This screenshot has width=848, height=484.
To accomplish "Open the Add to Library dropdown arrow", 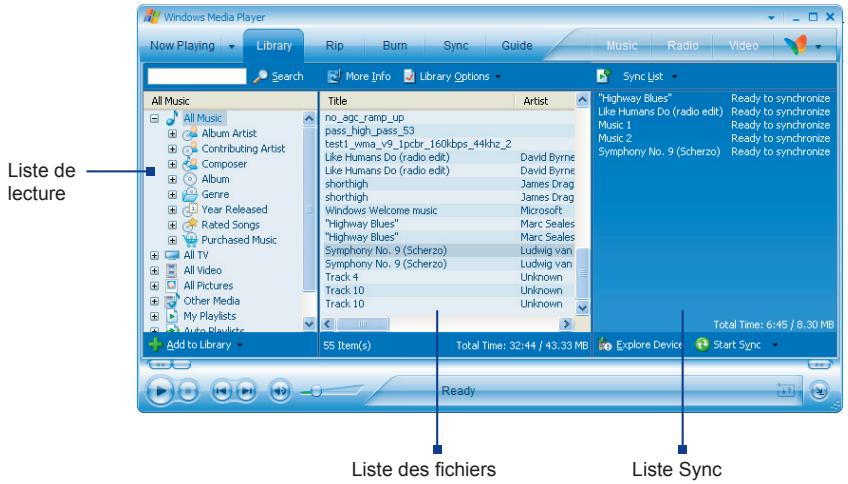I will pos(240,344).
